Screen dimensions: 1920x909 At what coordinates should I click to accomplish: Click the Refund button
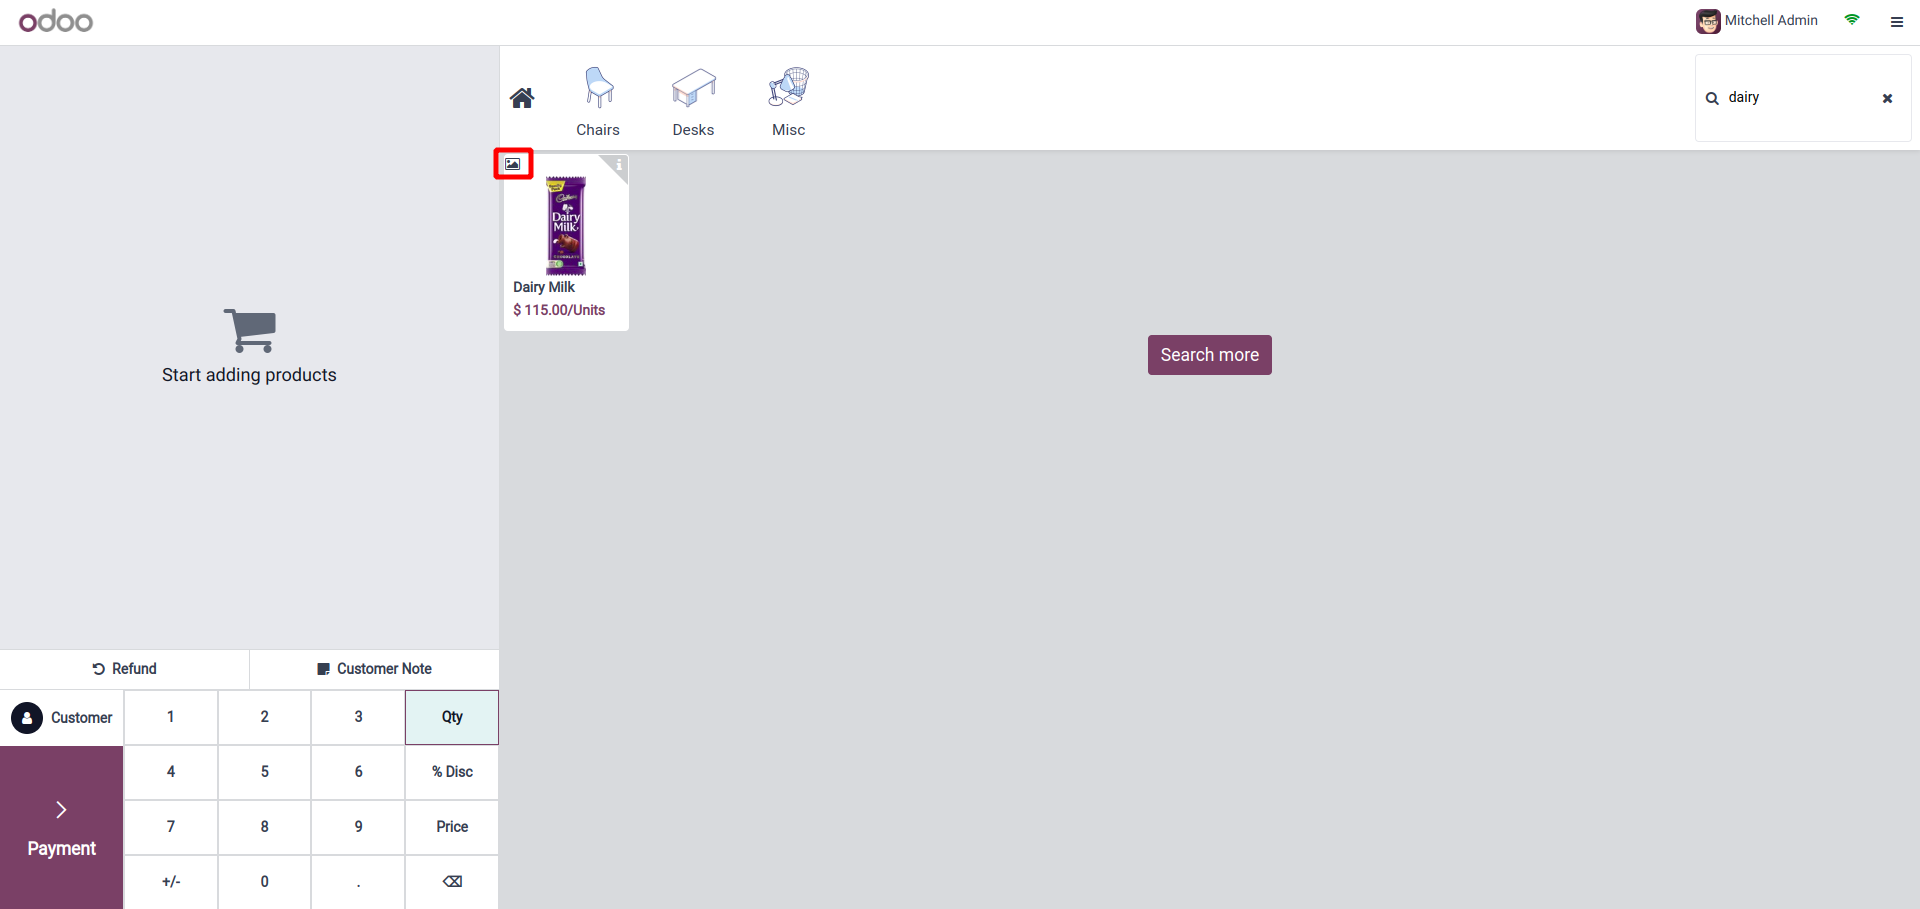[124, 669]
